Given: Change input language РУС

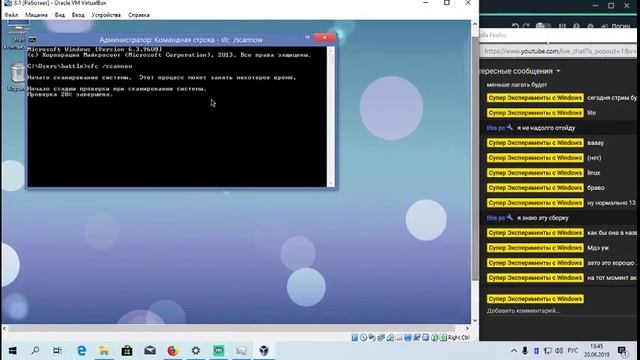Looking at the screenshot, I should [x=573, y=351].
